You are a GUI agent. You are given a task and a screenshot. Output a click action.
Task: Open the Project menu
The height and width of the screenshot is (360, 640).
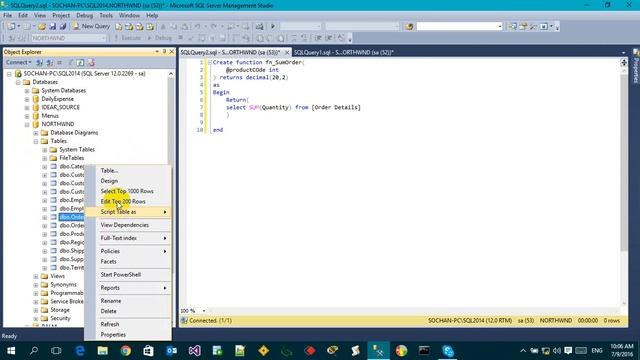pyautogui.click(x=61, y=15)
